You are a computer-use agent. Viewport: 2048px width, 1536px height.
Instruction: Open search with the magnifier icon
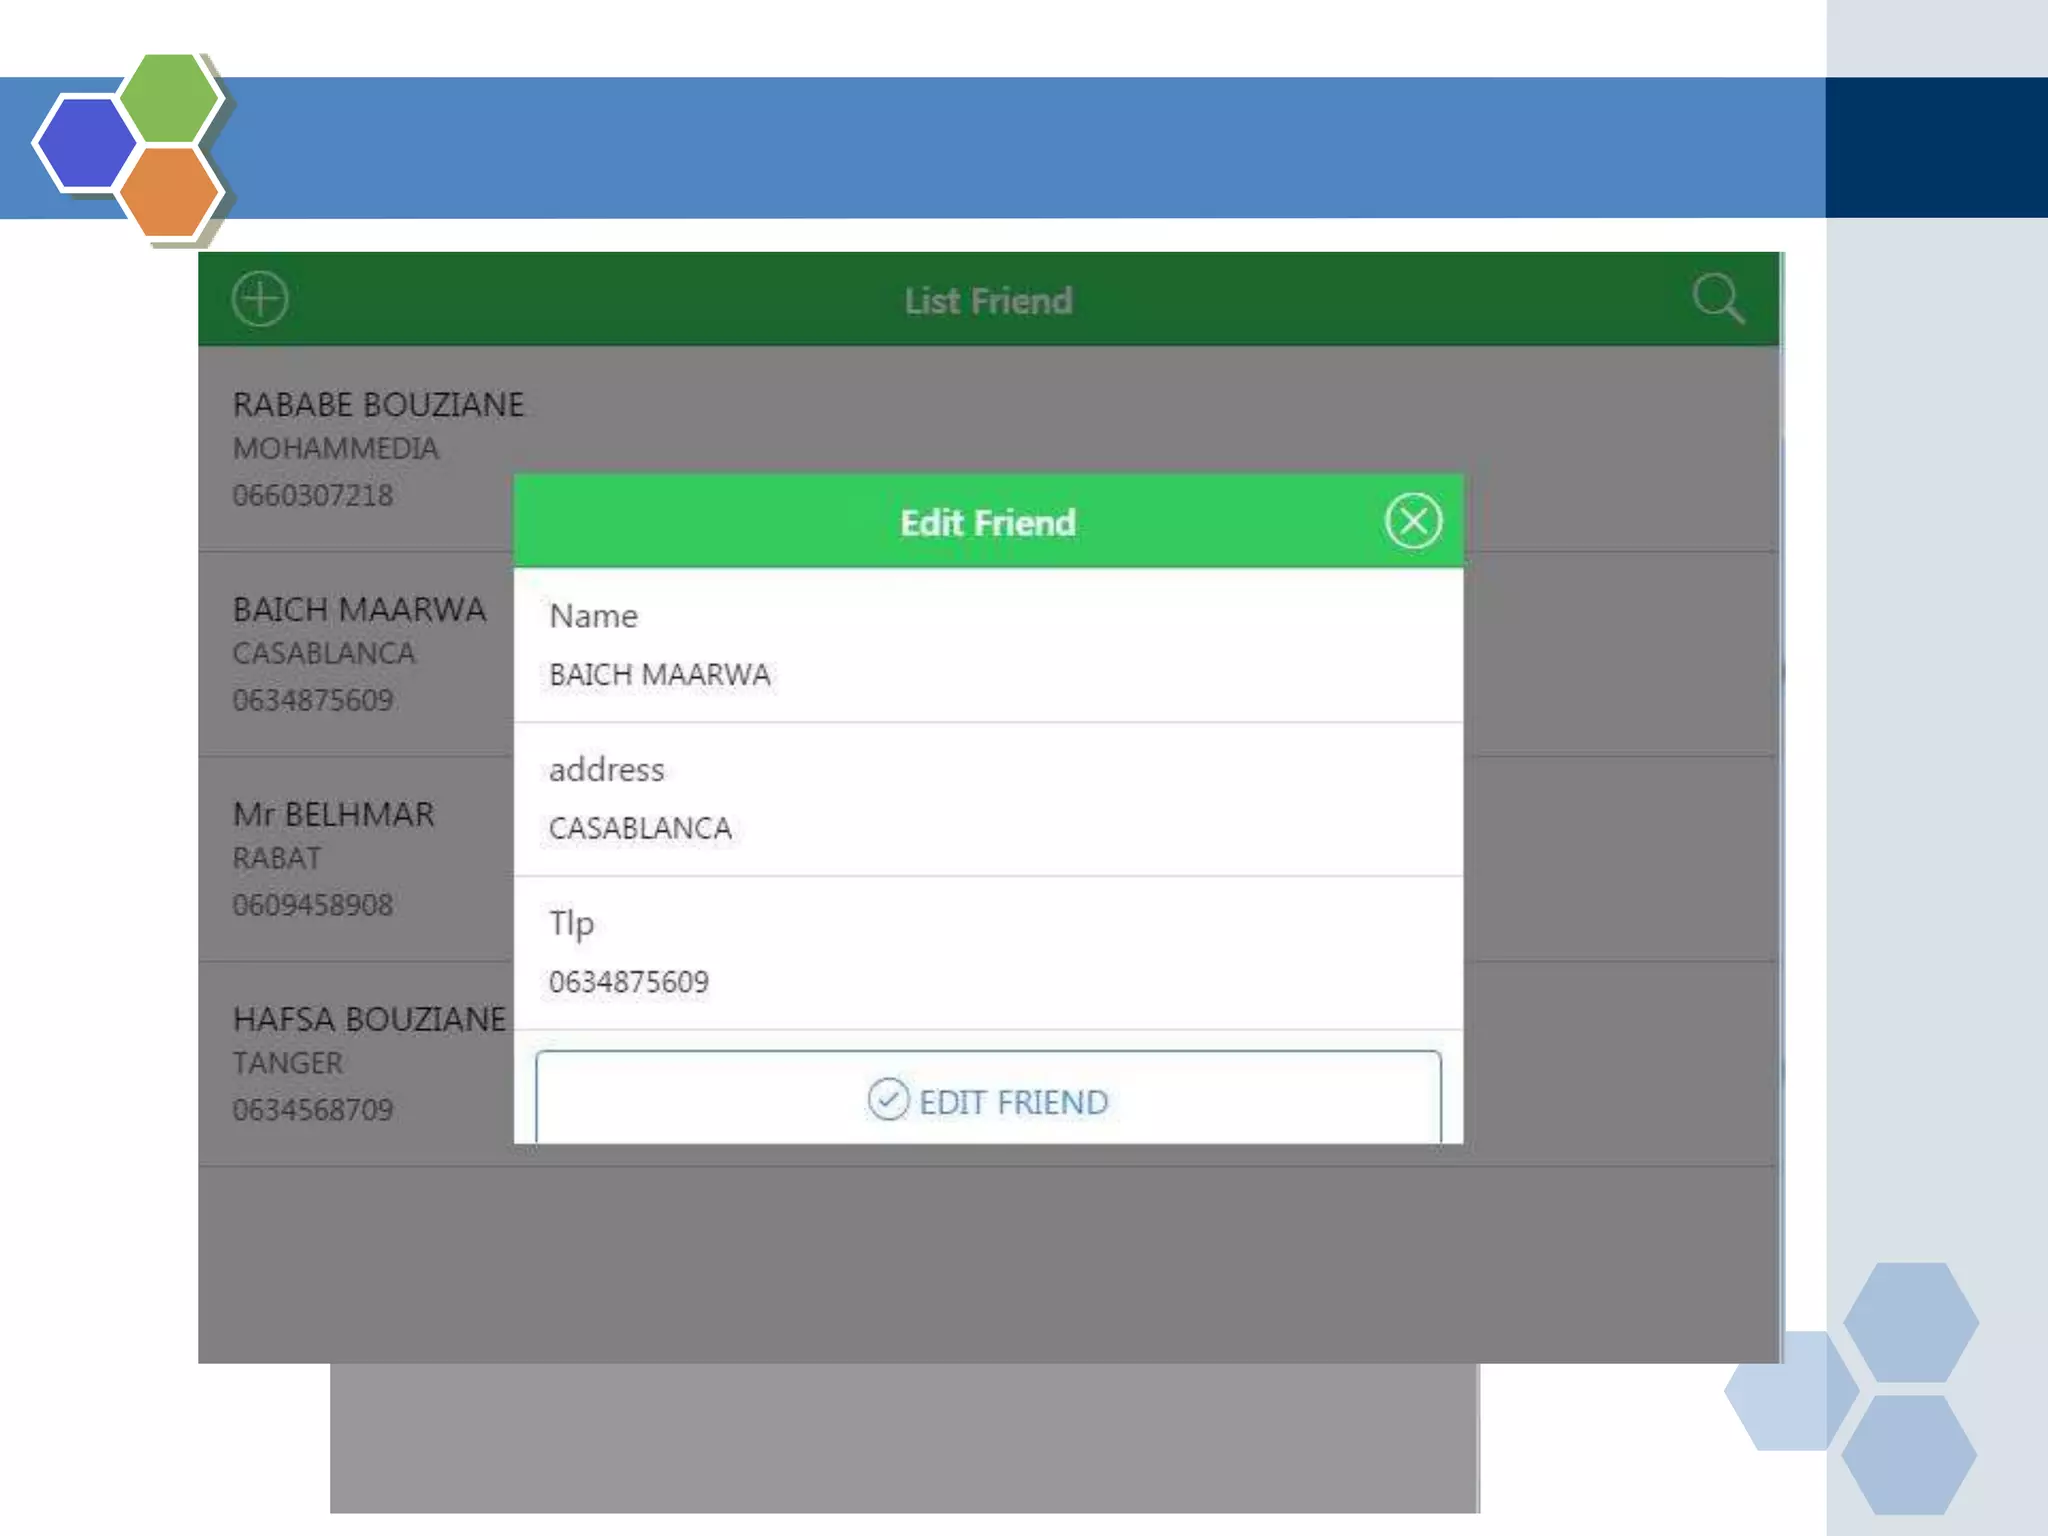point(1718,299)
